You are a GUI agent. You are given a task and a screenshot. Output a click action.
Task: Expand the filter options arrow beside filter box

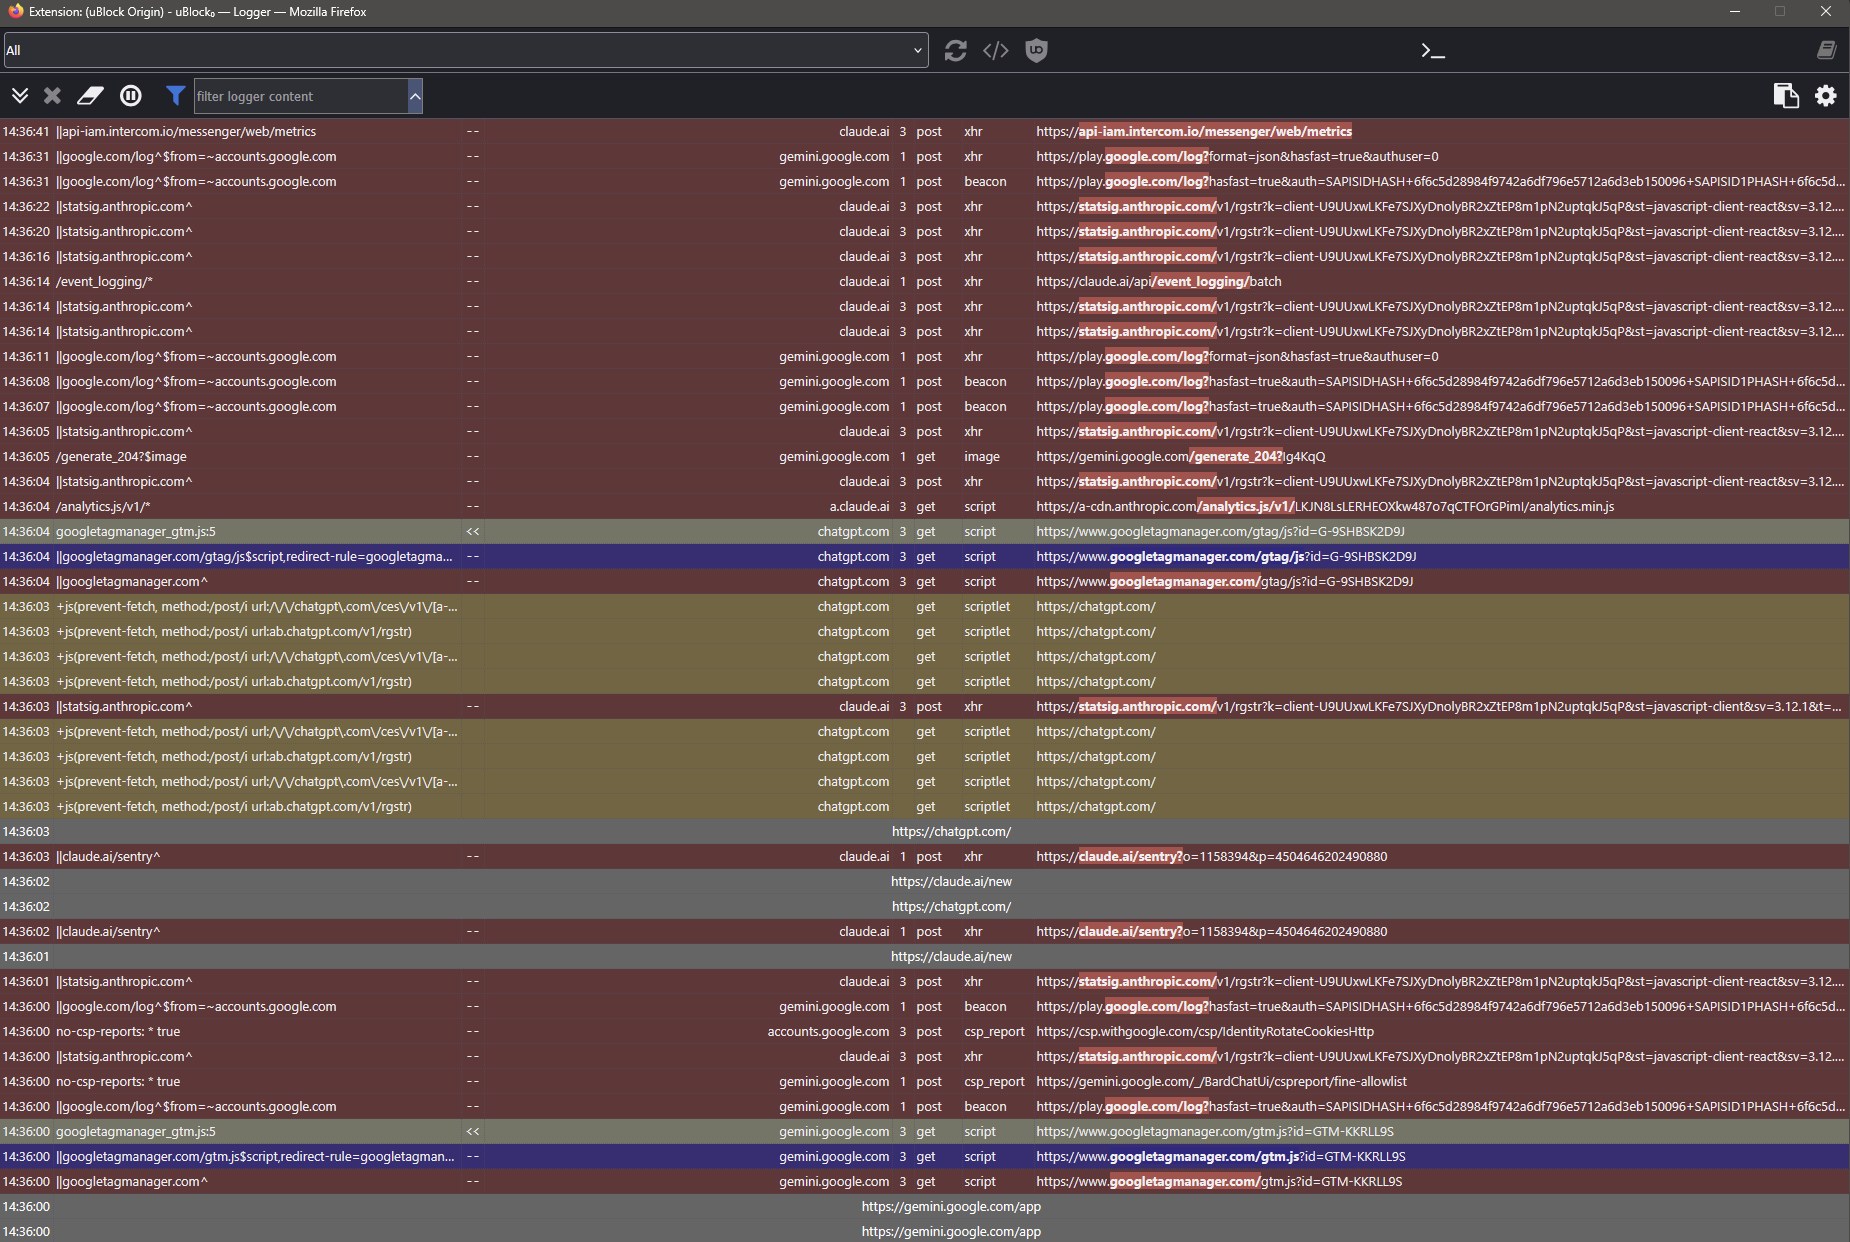415,96
